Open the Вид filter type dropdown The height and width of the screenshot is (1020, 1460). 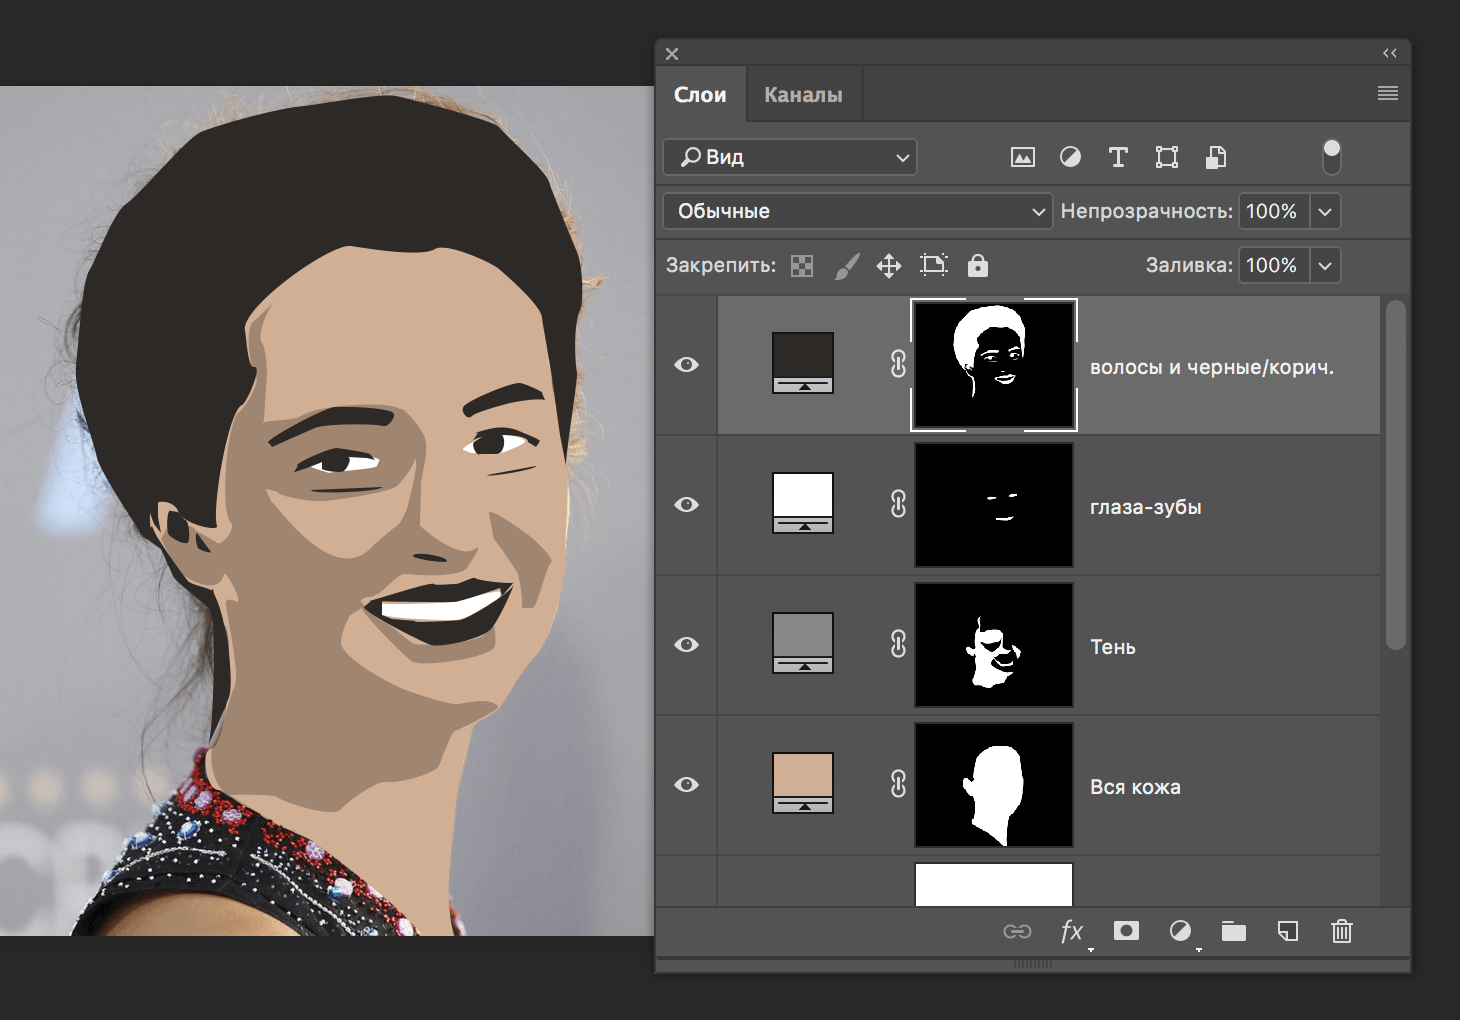pyautogui.click(x=789, y=157)
